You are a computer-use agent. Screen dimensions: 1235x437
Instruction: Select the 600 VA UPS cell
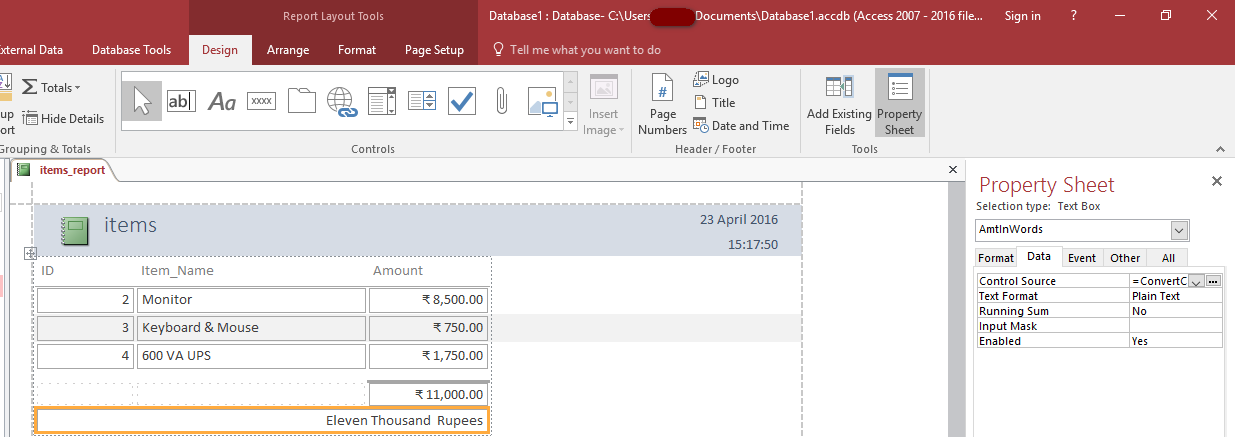click(x=251, y=355)
